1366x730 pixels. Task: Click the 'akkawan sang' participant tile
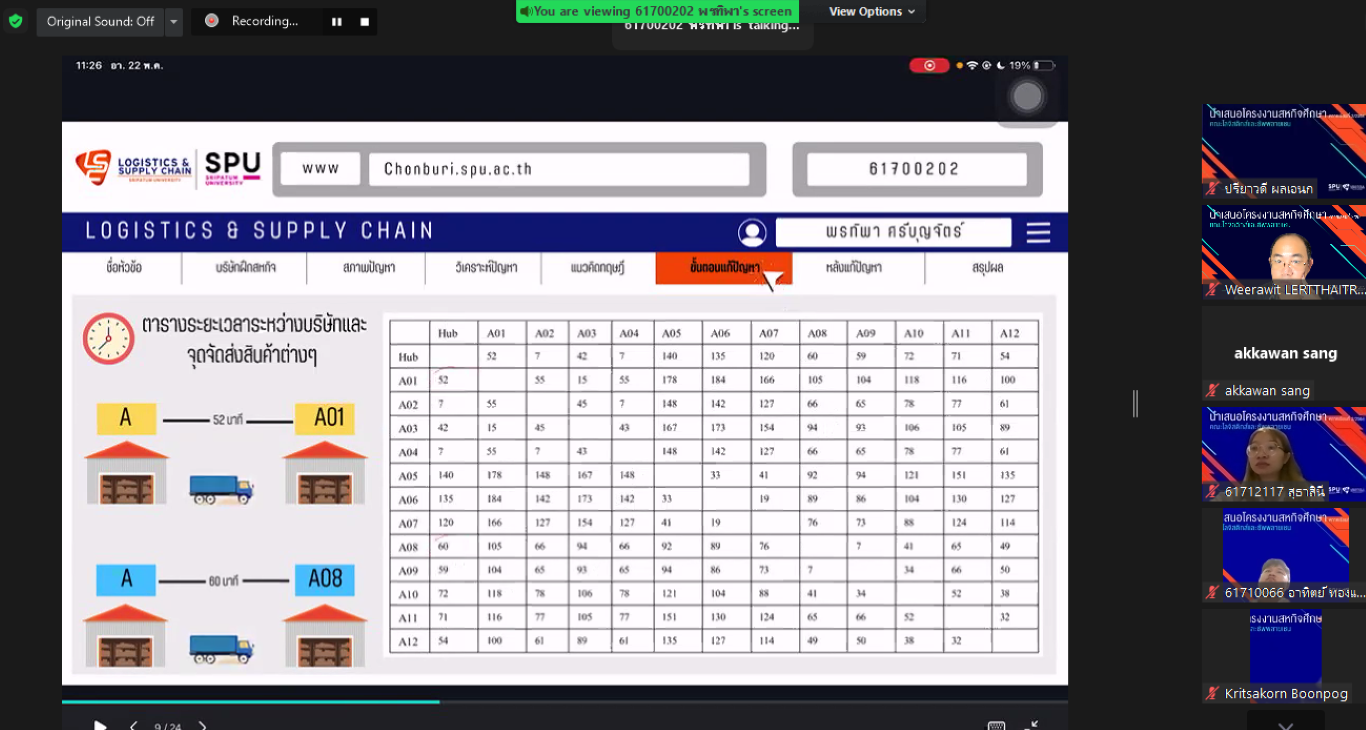(1284, 352)
